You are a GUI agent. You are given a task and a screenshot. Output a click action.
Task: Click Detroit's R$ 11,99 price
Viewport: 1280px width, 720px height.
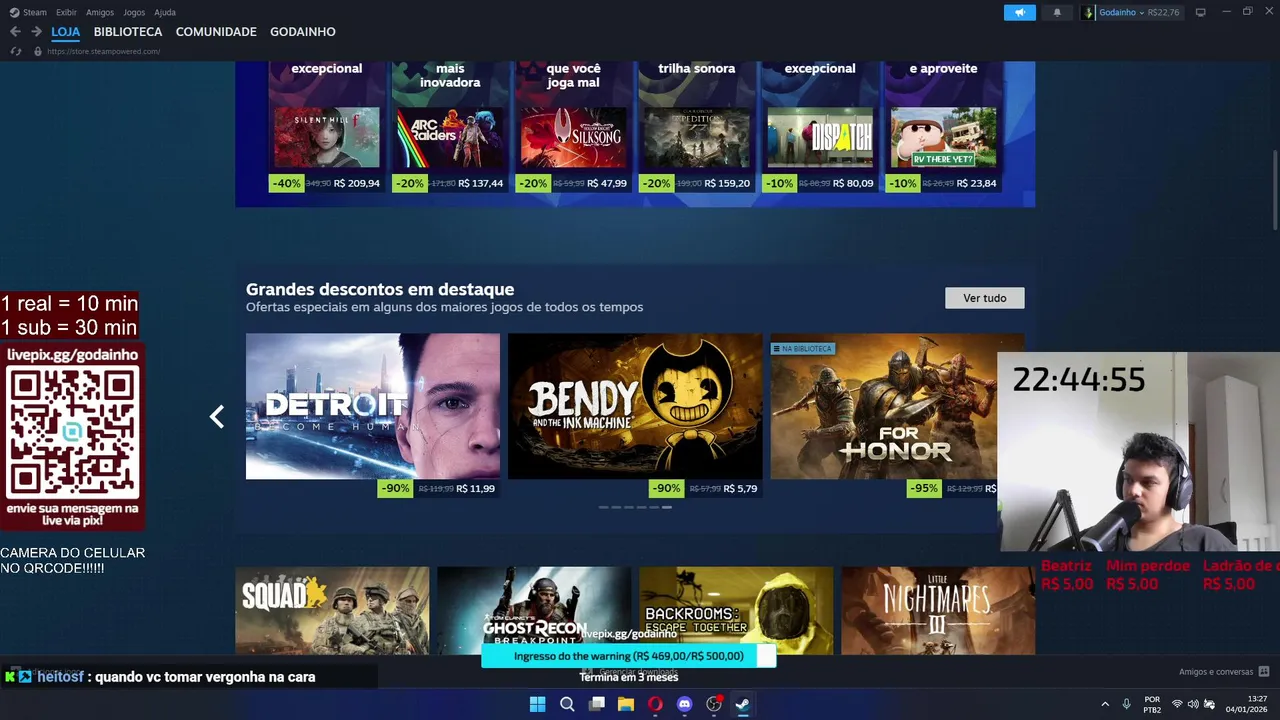[475, 489]
